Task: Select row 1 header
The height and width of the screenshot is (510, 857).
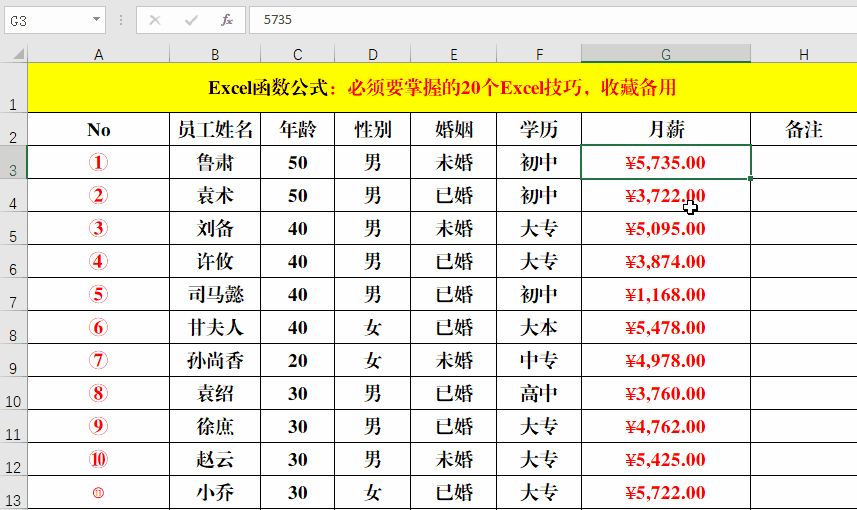Action: (x=13, y=88)
